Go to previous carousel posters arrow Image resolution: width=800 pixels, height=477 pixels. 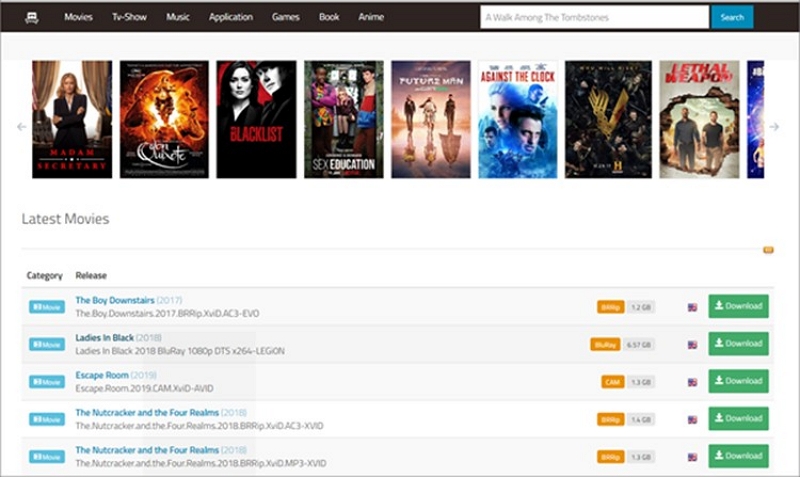click(x=21, y=127)
